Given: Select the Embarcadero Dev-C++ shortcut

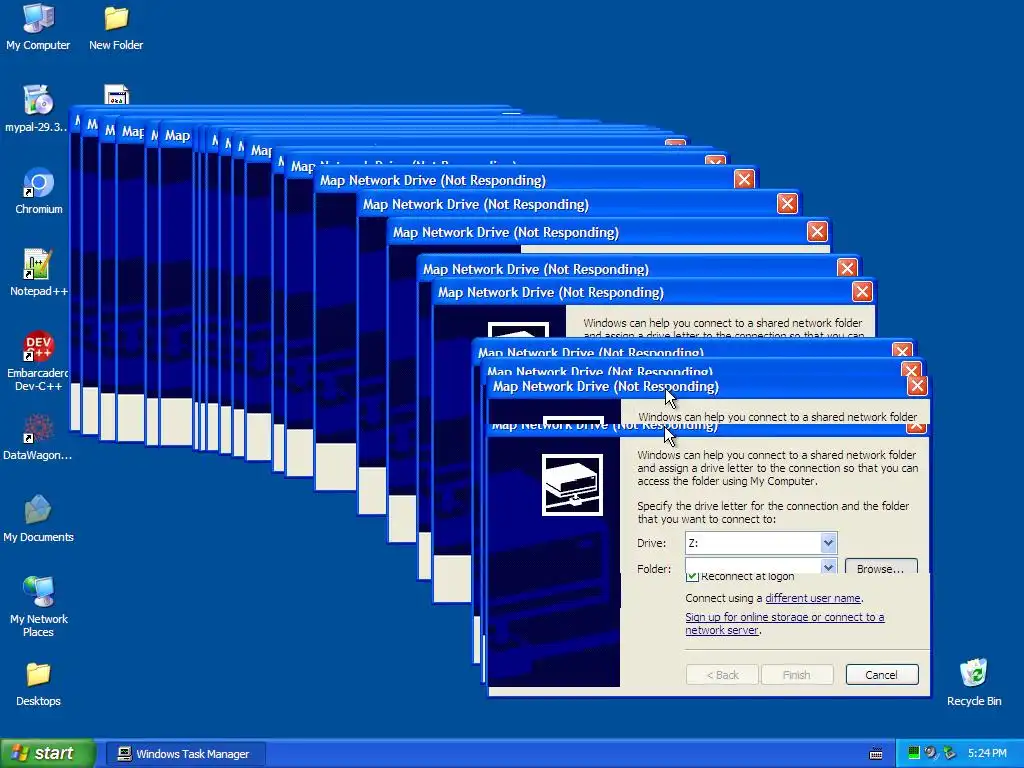Looking at the screenshot, I should click(37, 360).
